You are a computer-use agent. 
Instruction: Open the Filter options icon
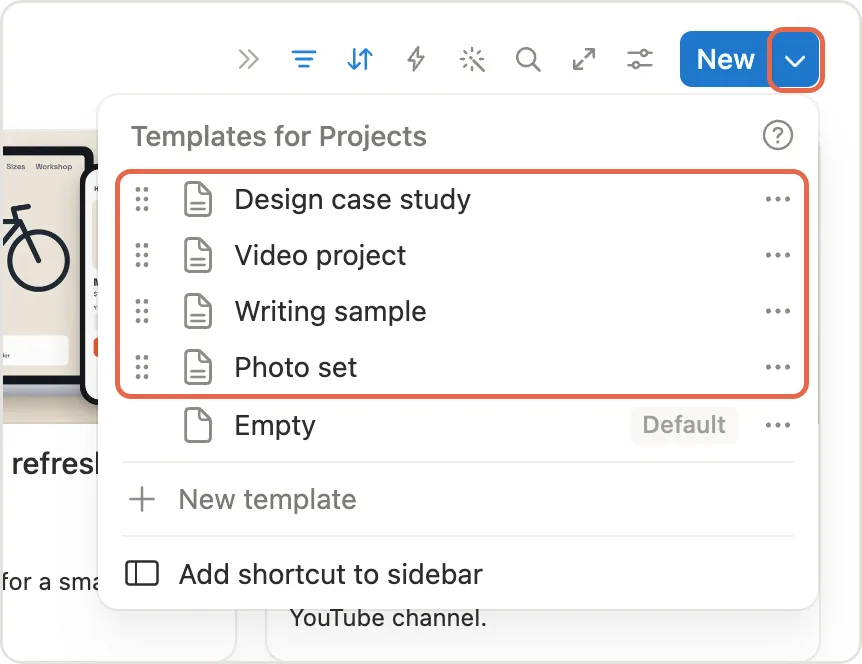click(x=304, y=59)
